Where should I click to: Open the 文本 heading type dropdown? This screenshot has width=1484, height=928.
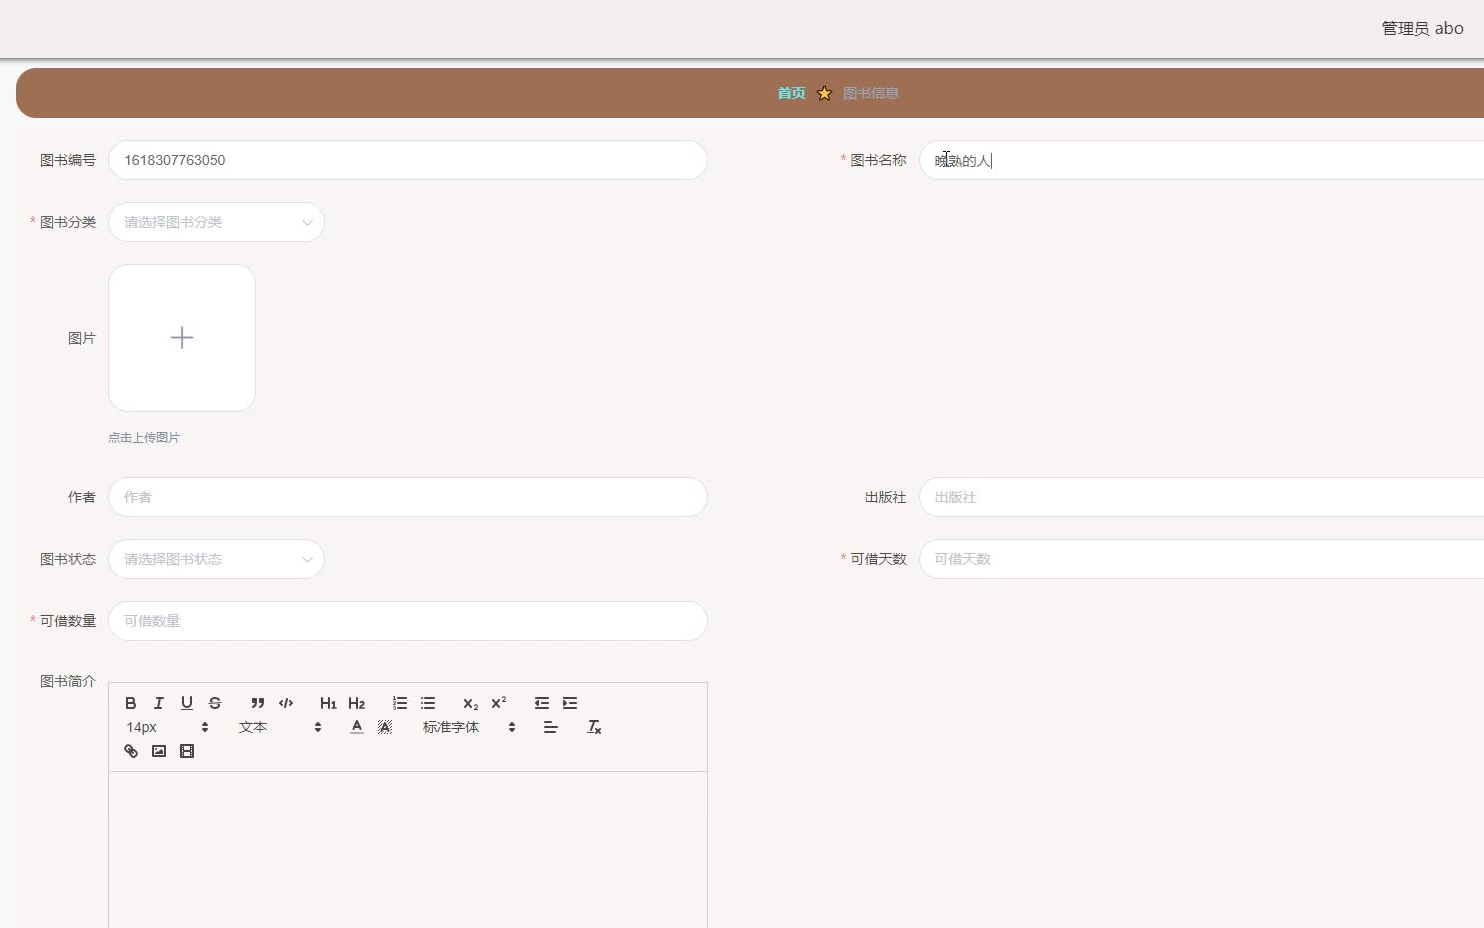[280, 727]
